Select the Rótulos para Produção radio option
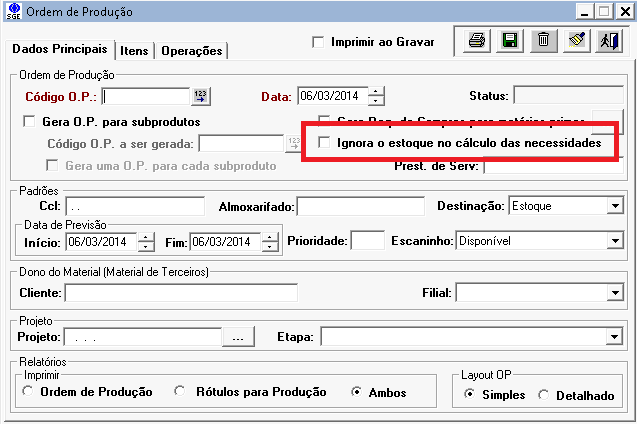637x424 pixels. tap(180, 392)
